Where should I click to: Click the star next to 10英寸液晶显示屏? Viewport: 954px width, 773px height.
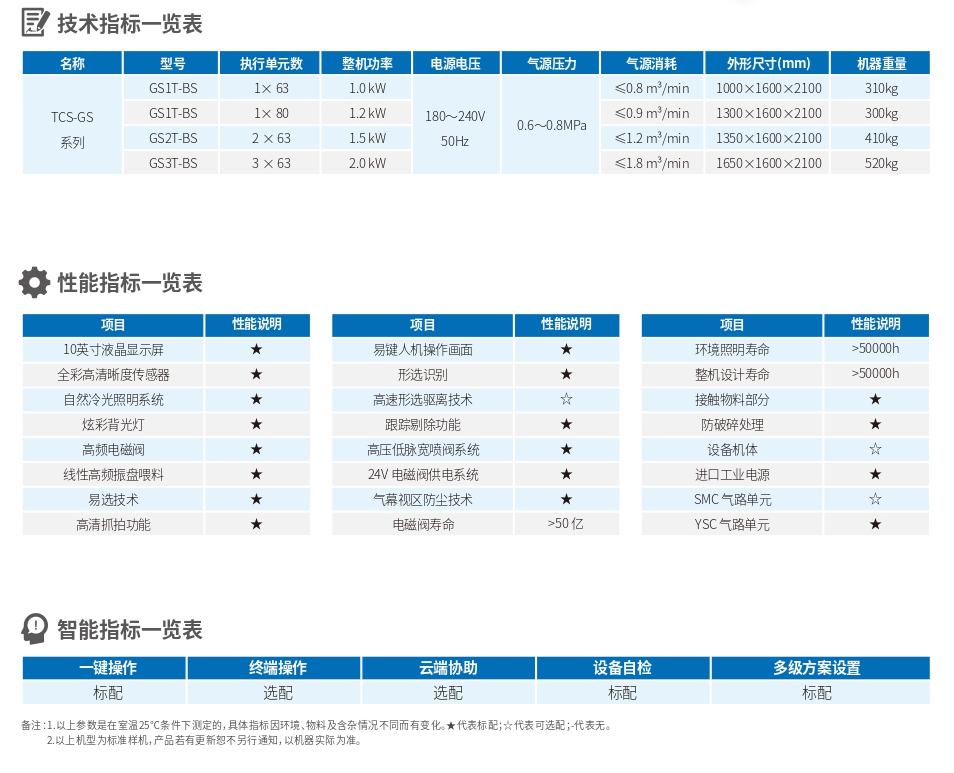click(x=258, y=349)
